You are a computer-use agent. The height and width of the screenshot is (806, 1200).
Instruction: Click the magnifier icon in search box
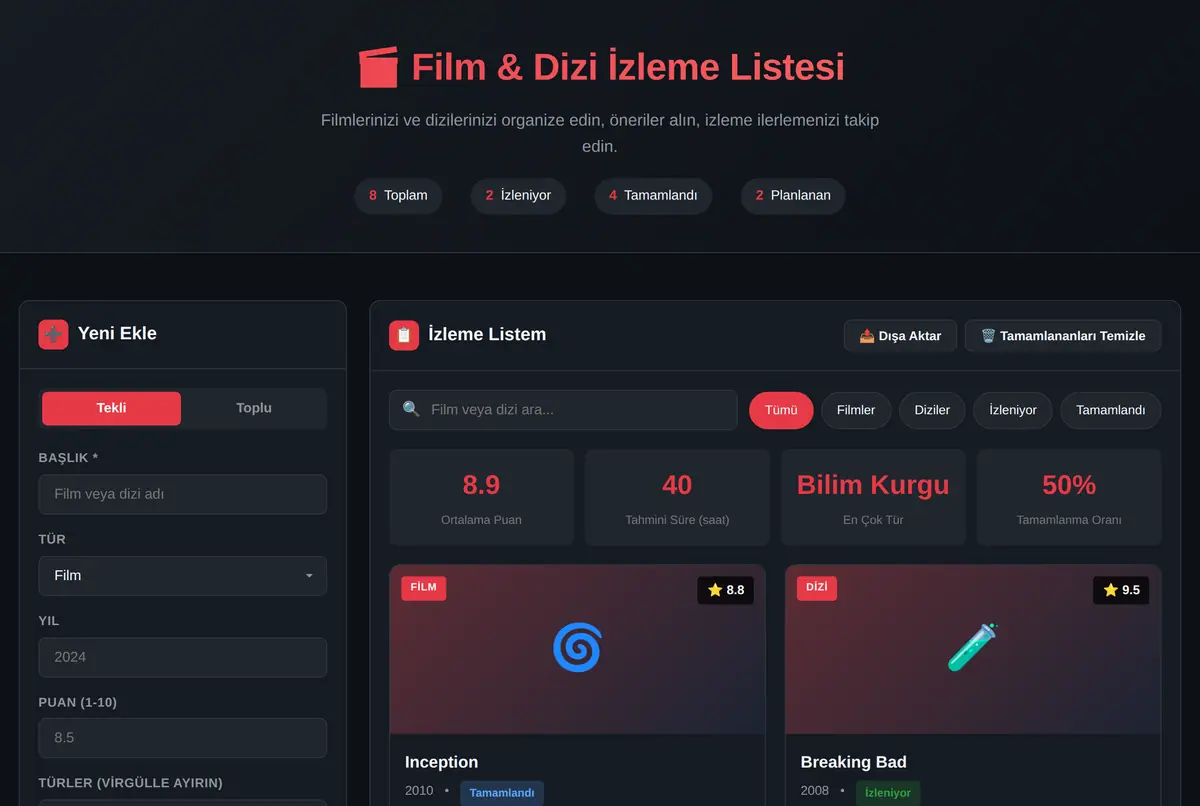[410, 409]
